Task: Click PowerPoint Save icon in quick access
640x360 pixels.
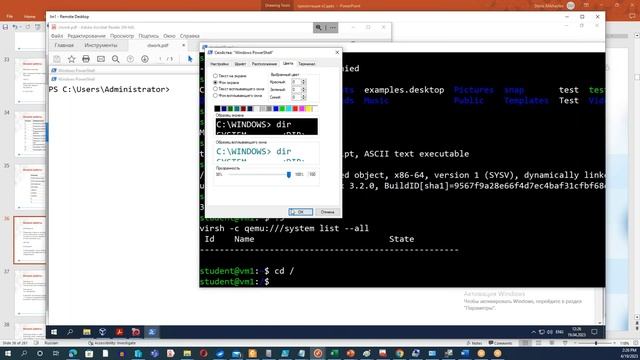Action: click(x=5, y=27)
